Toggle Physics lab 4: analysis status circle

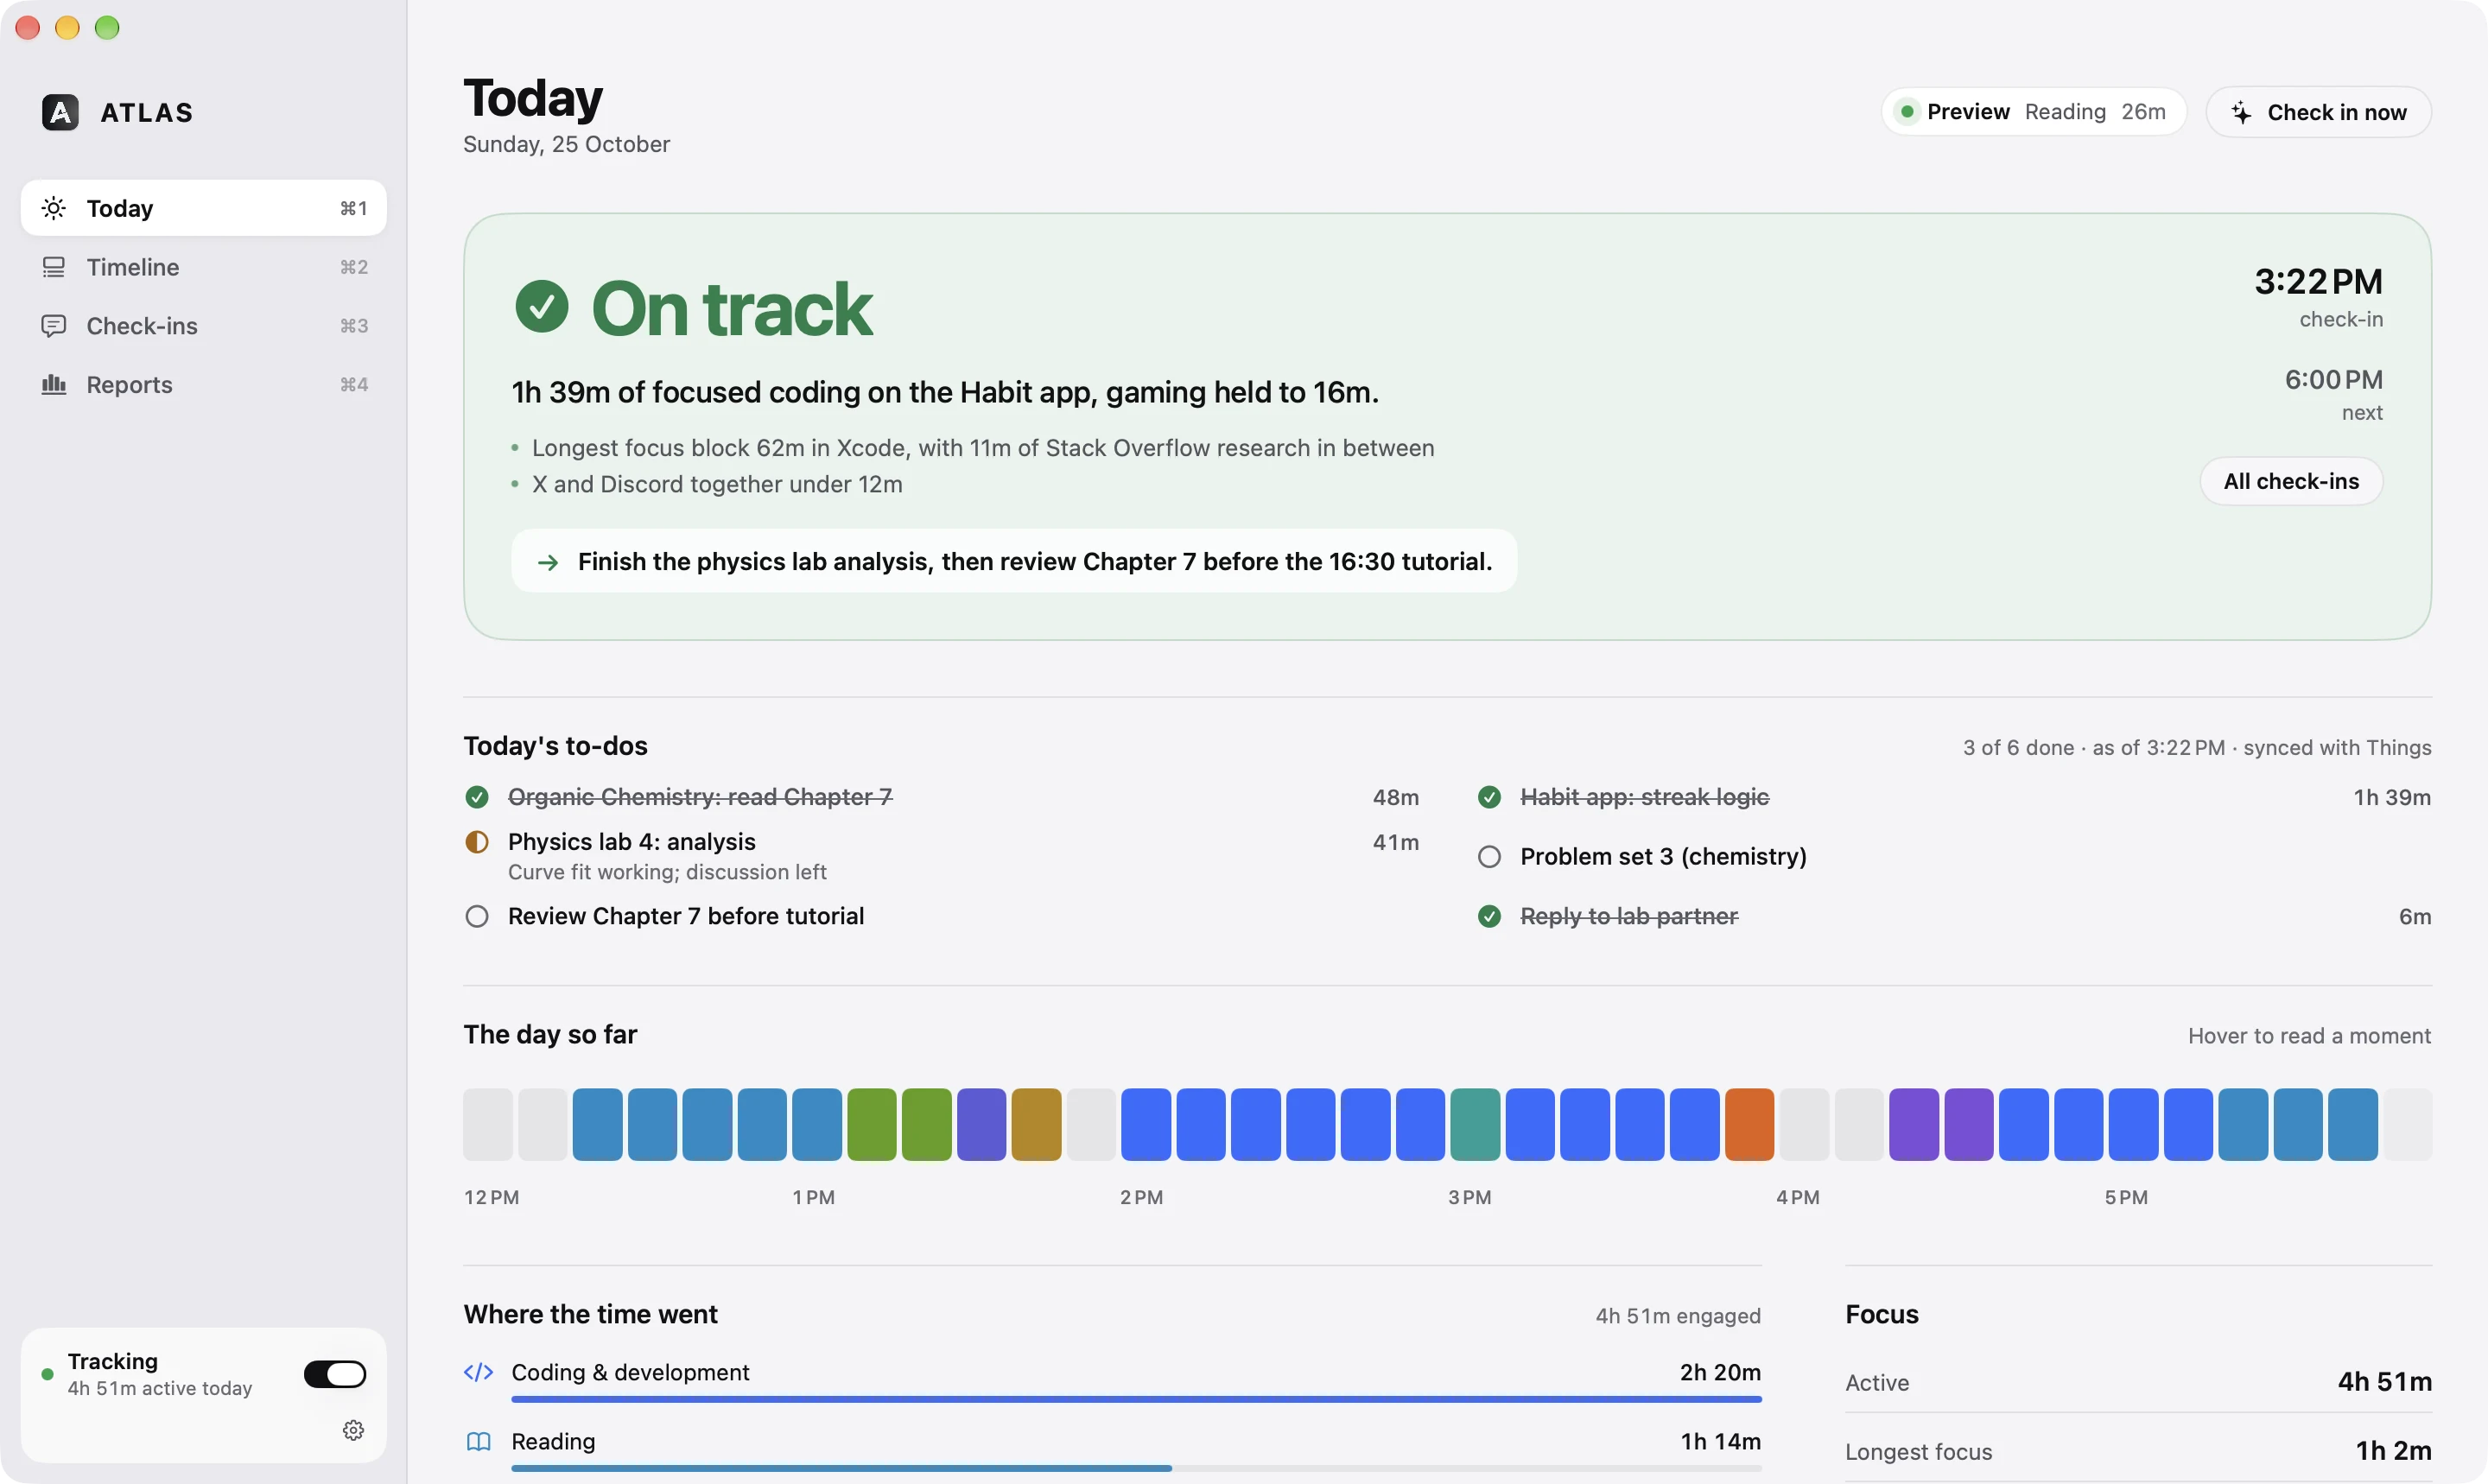(x=477, y=842)
